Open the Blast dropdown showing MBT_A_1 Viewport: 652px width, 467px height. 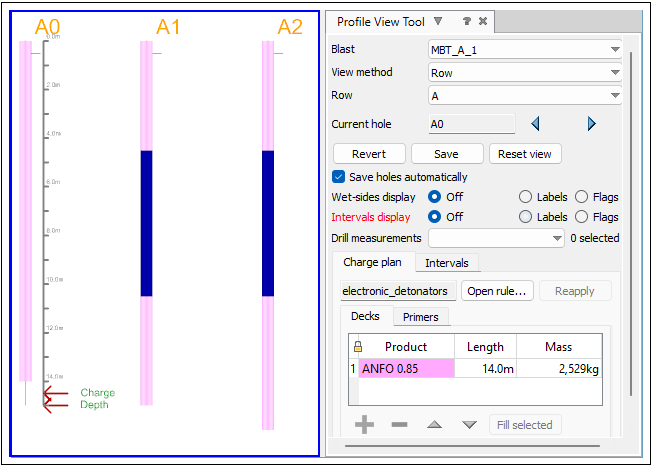click(x=525, y=49)
